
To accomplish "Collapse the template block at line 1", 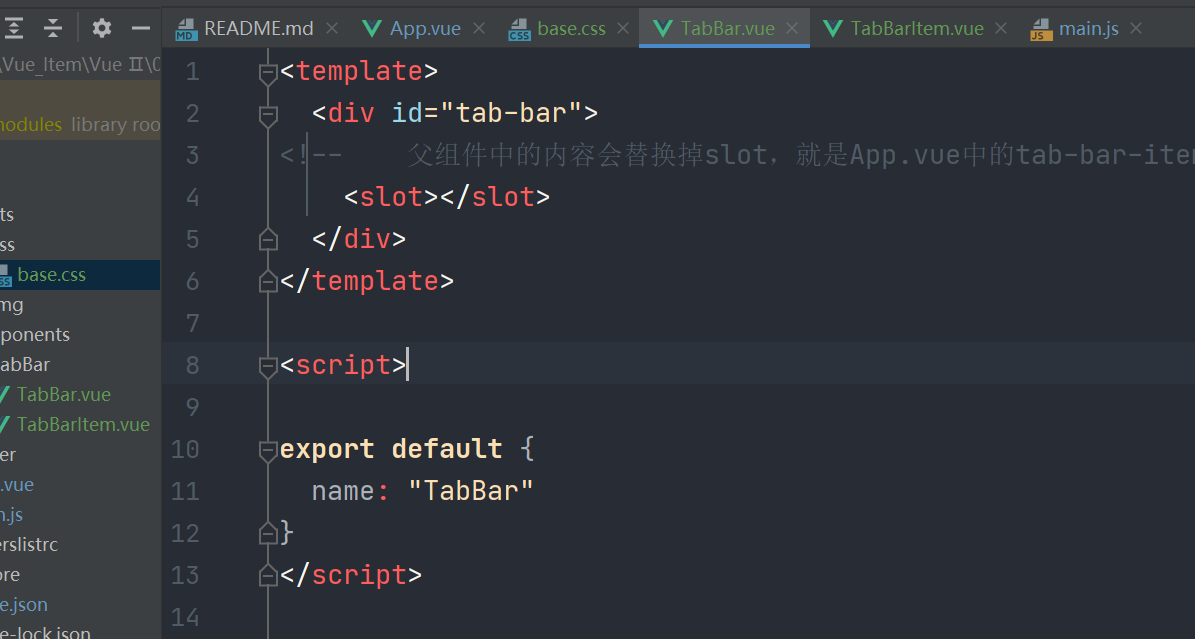I will (268, 74).
